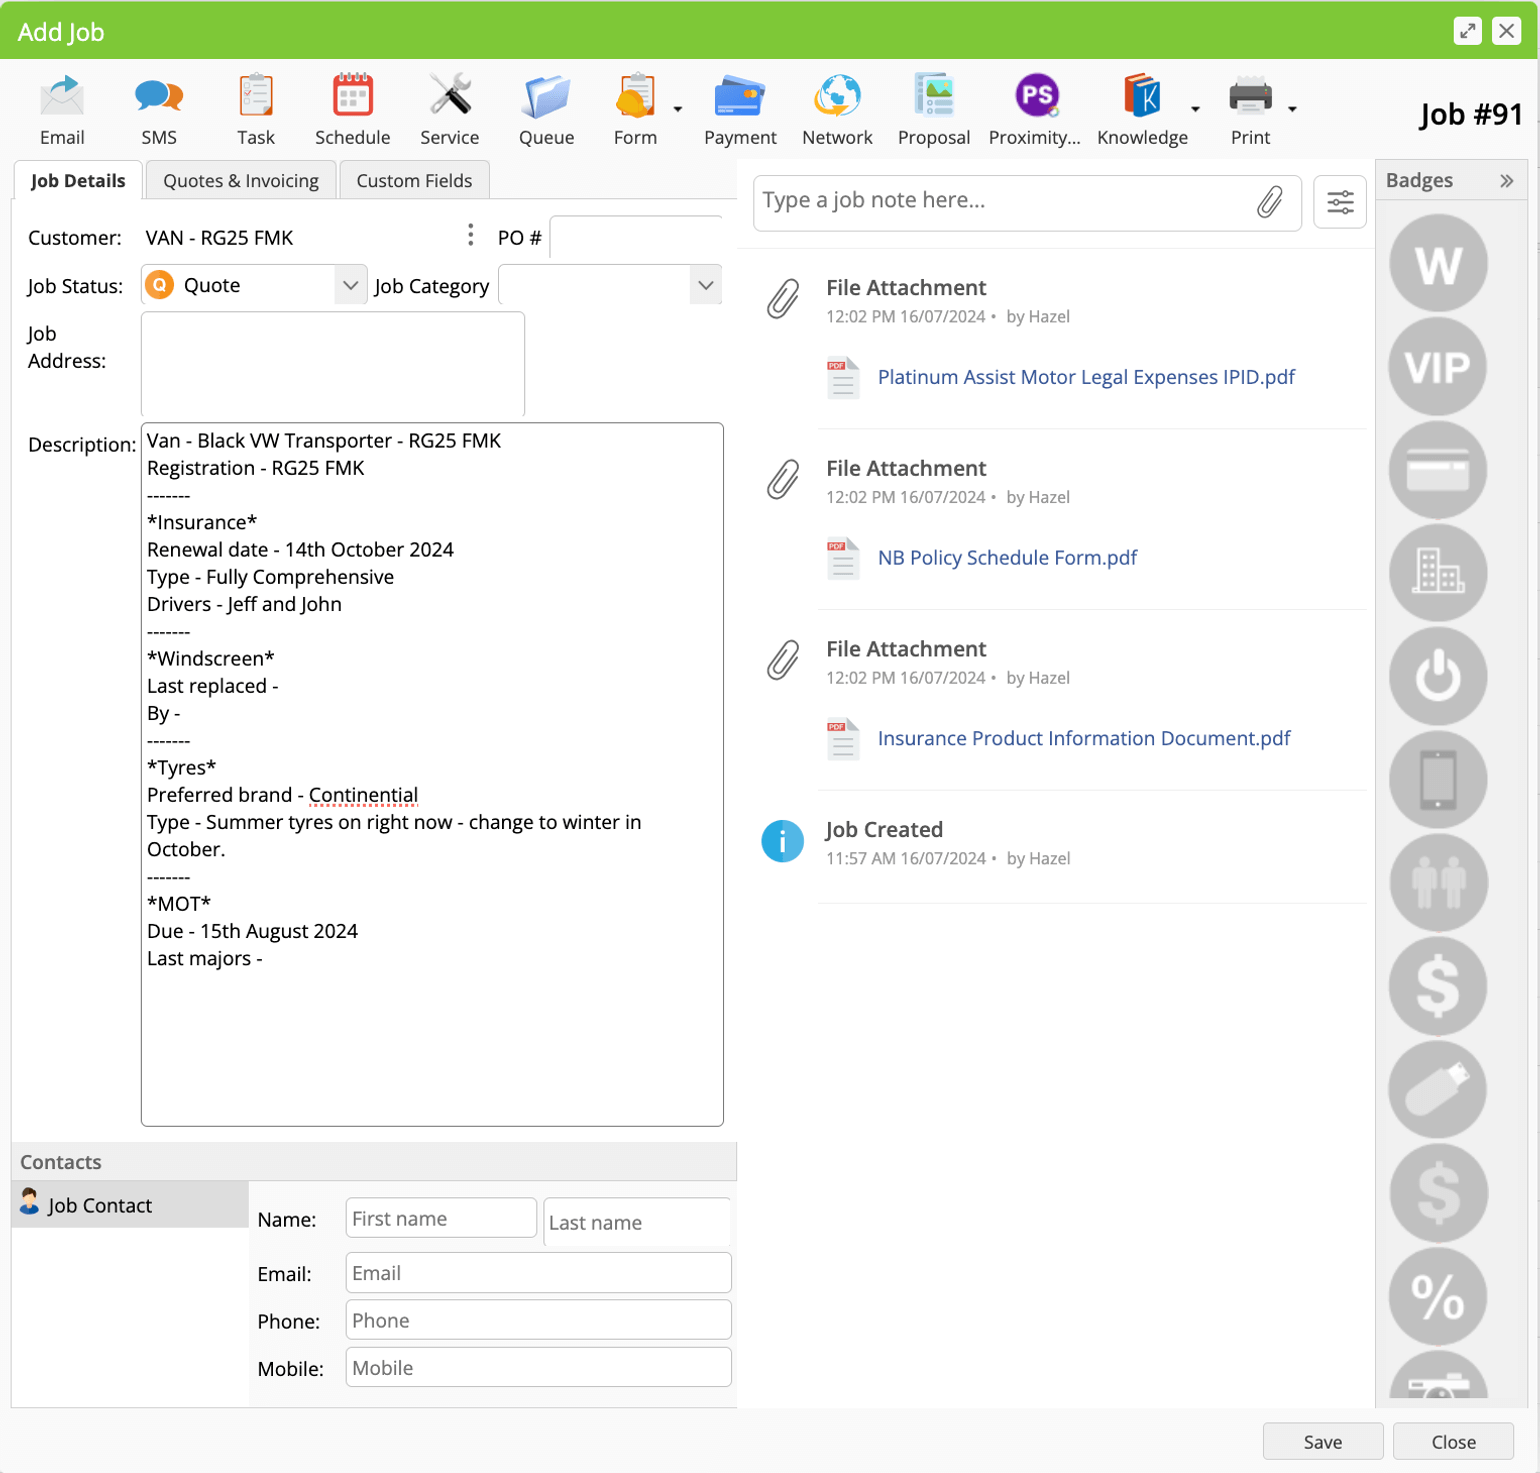This screenshot has width=1540, height=1473.
Task: Collapse the Badges panel chevron
Action: [1506, 181]
